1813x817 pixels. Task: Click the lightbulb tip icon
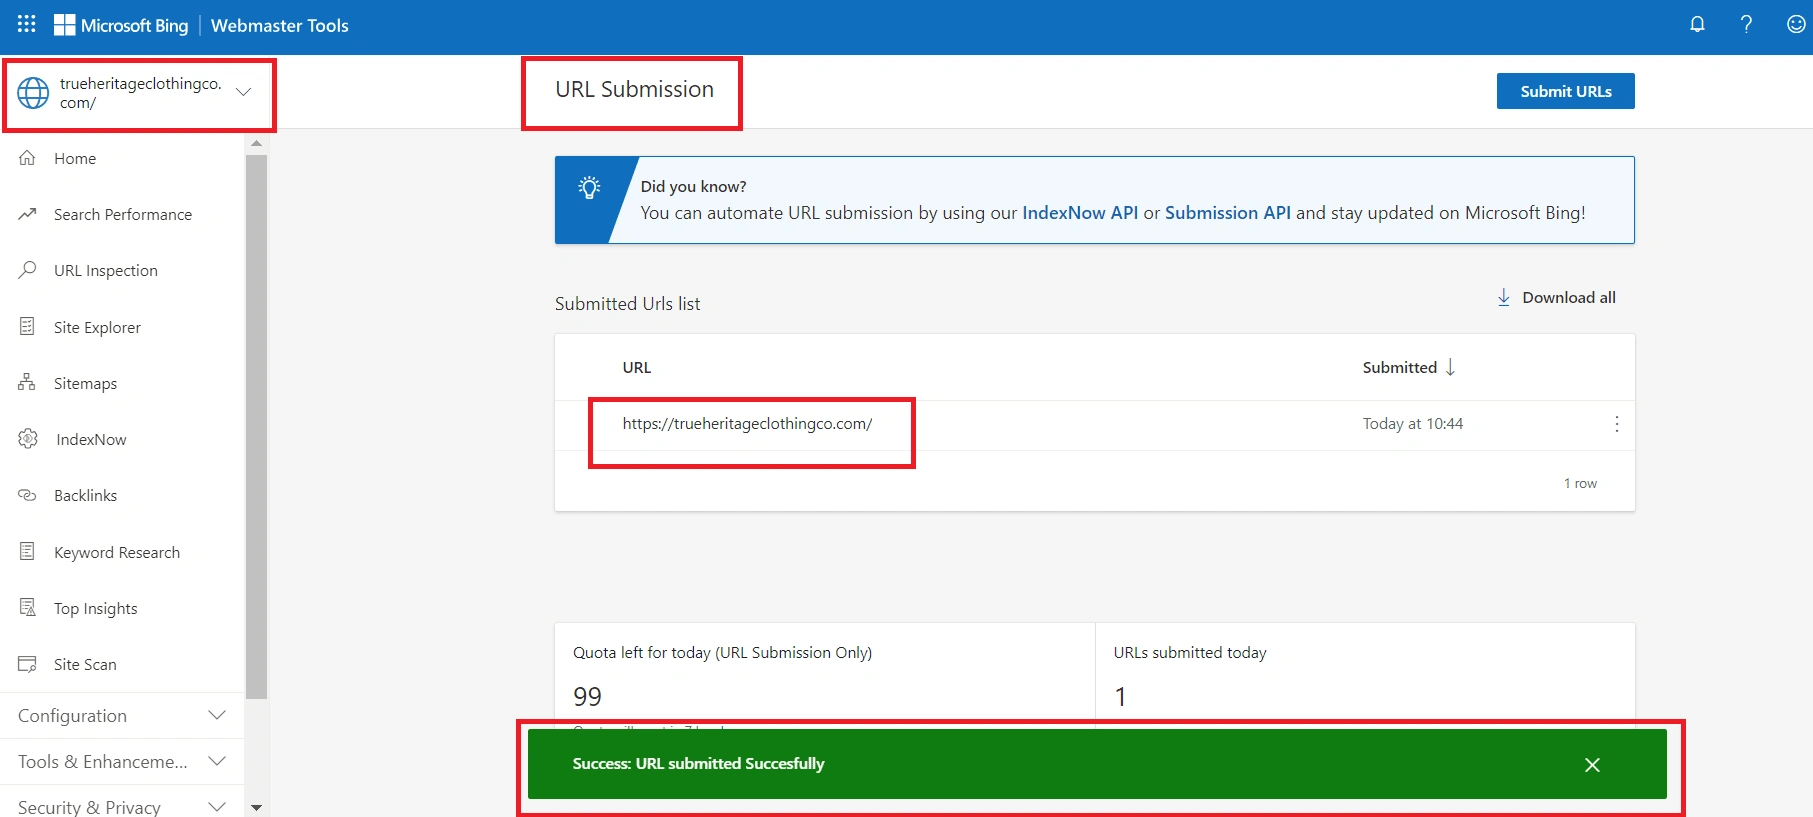pyautogui.click(x=589, y=188)
